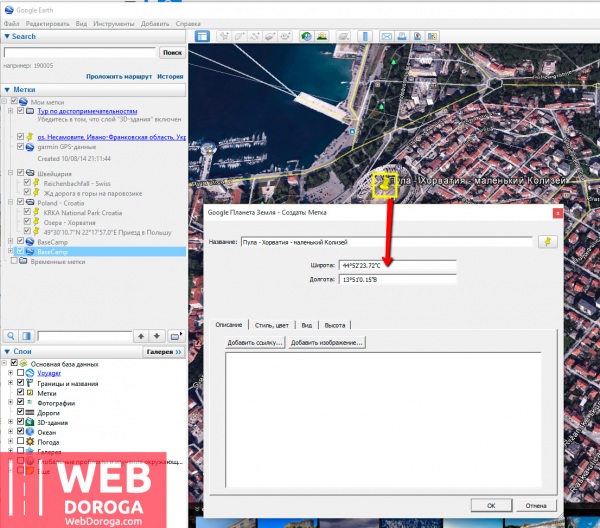This screenshot has height=528, width=600.
Task: Toggle sunlight across landscape icon
Action: (322, 36)
